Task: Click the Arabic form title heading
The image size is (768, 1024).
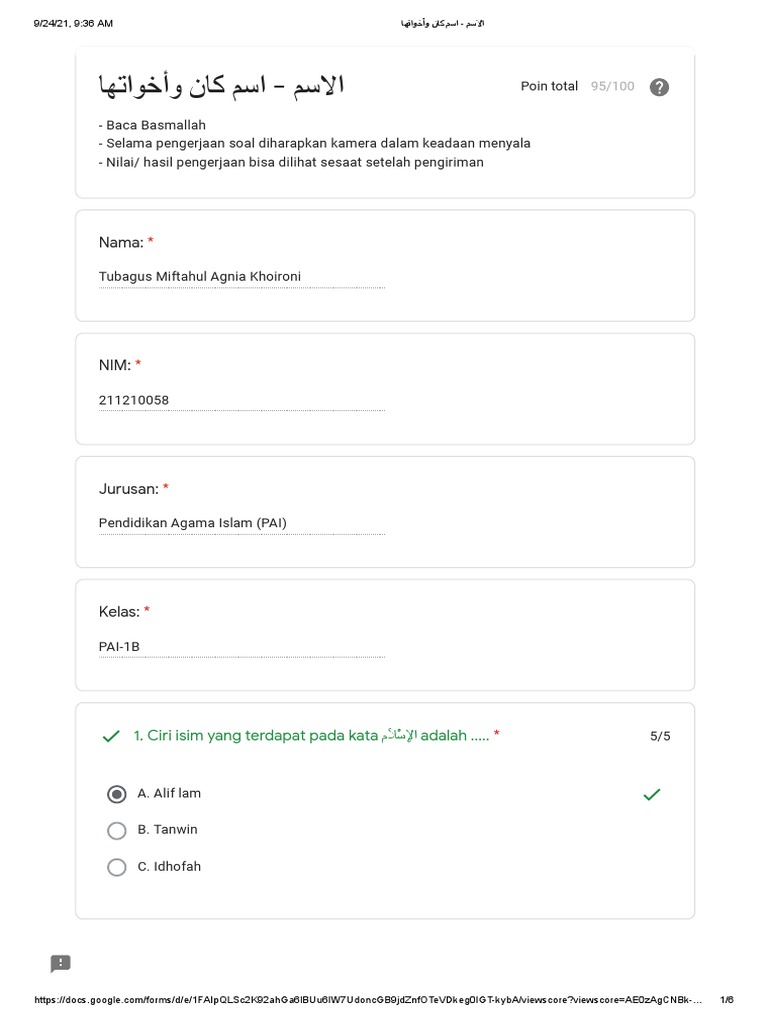Action: (221, 86)
